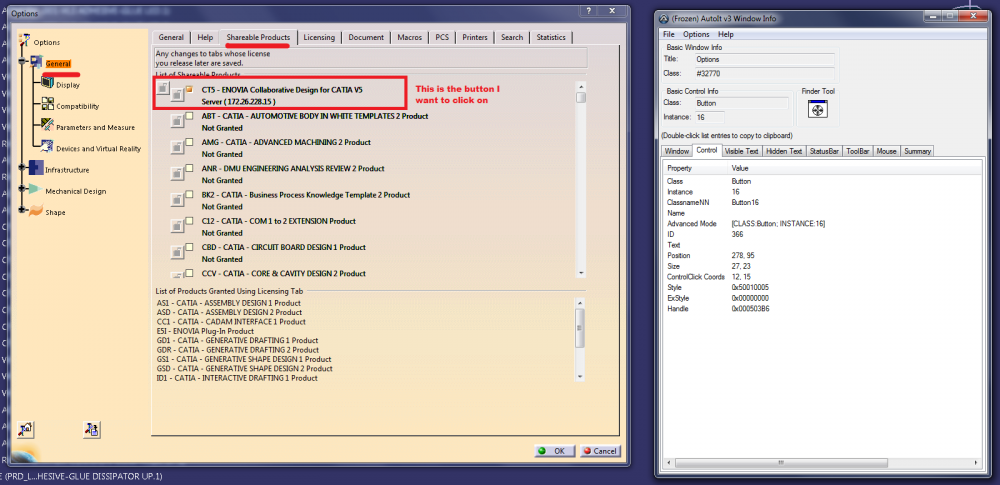Select 'ASD - CATIA - ASSEMBLY DESIGN 2 Product' row
This screenshot has width=1000, height=485.
pyautogui.click(x=230, y=312)
